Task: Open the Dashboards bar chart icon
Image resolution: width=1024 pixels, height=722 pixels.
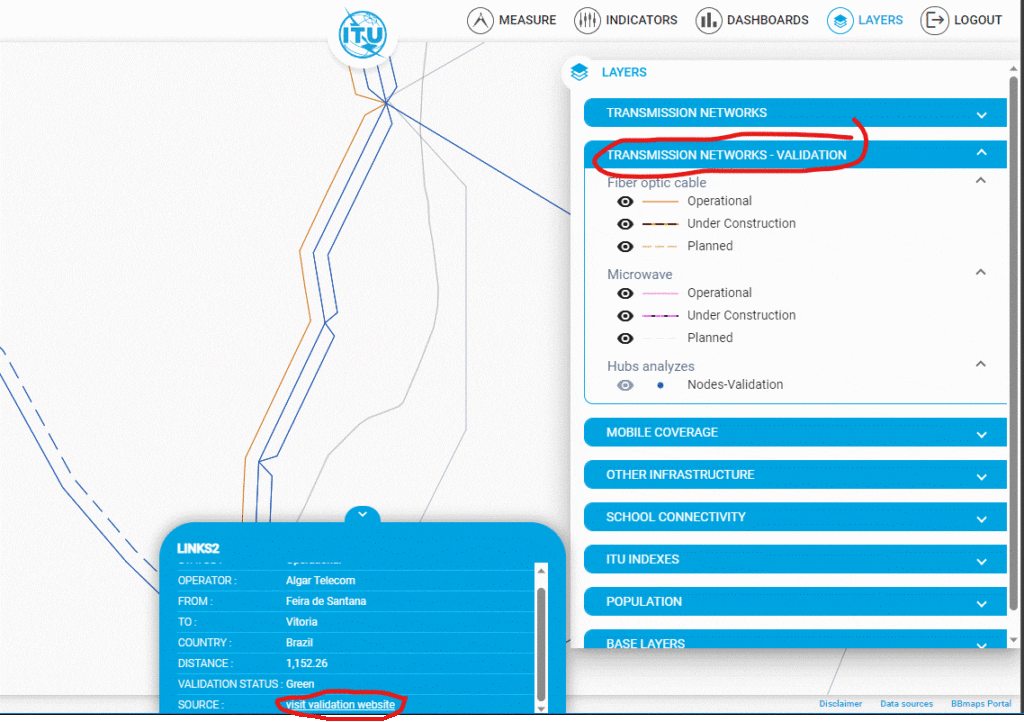Action: pos(709,20)
